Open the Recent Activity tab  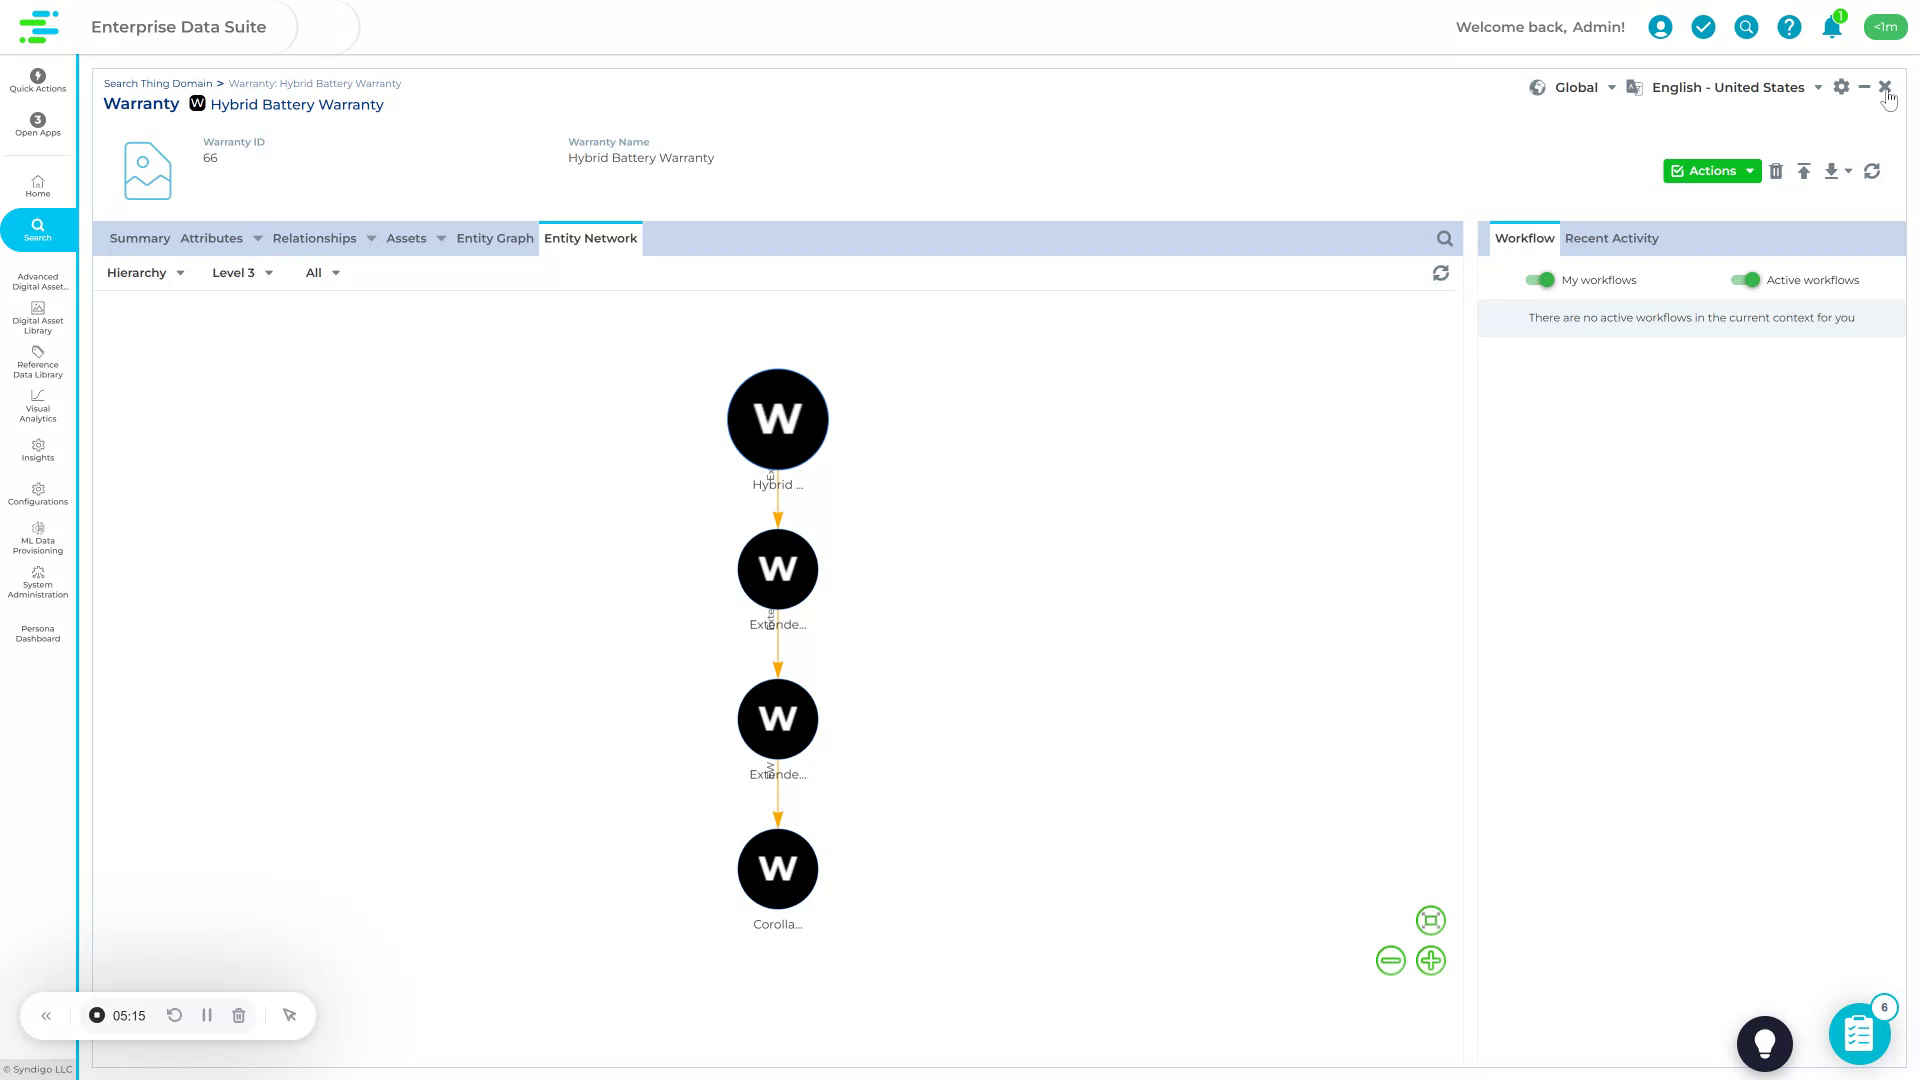tap(1611, 238)
